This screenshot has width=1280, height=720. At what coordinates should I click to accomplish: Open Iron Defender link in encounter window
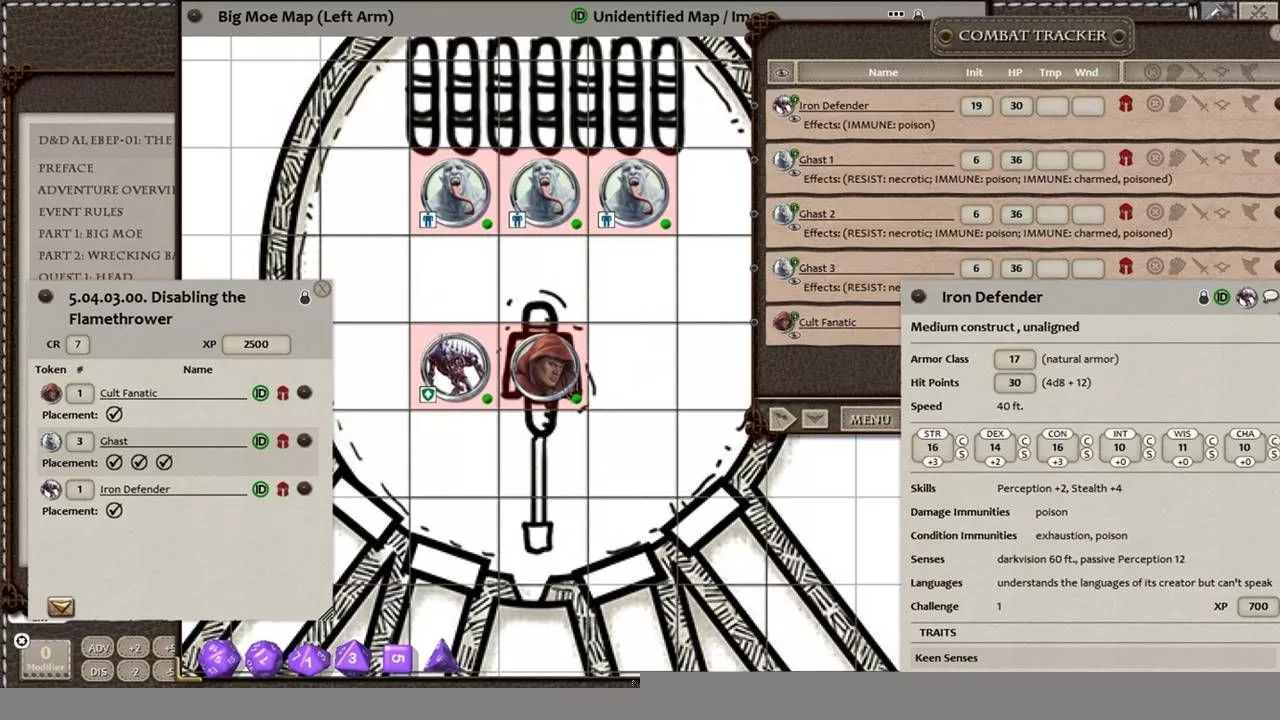pos(304,489)
